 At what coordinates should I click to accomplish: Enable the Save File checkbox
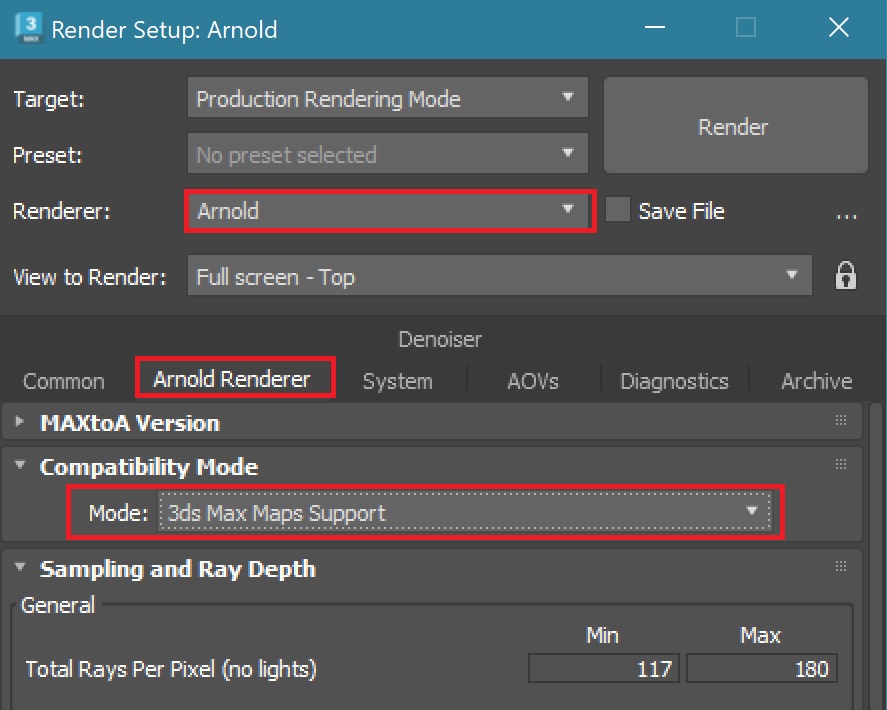pos(618,211)
